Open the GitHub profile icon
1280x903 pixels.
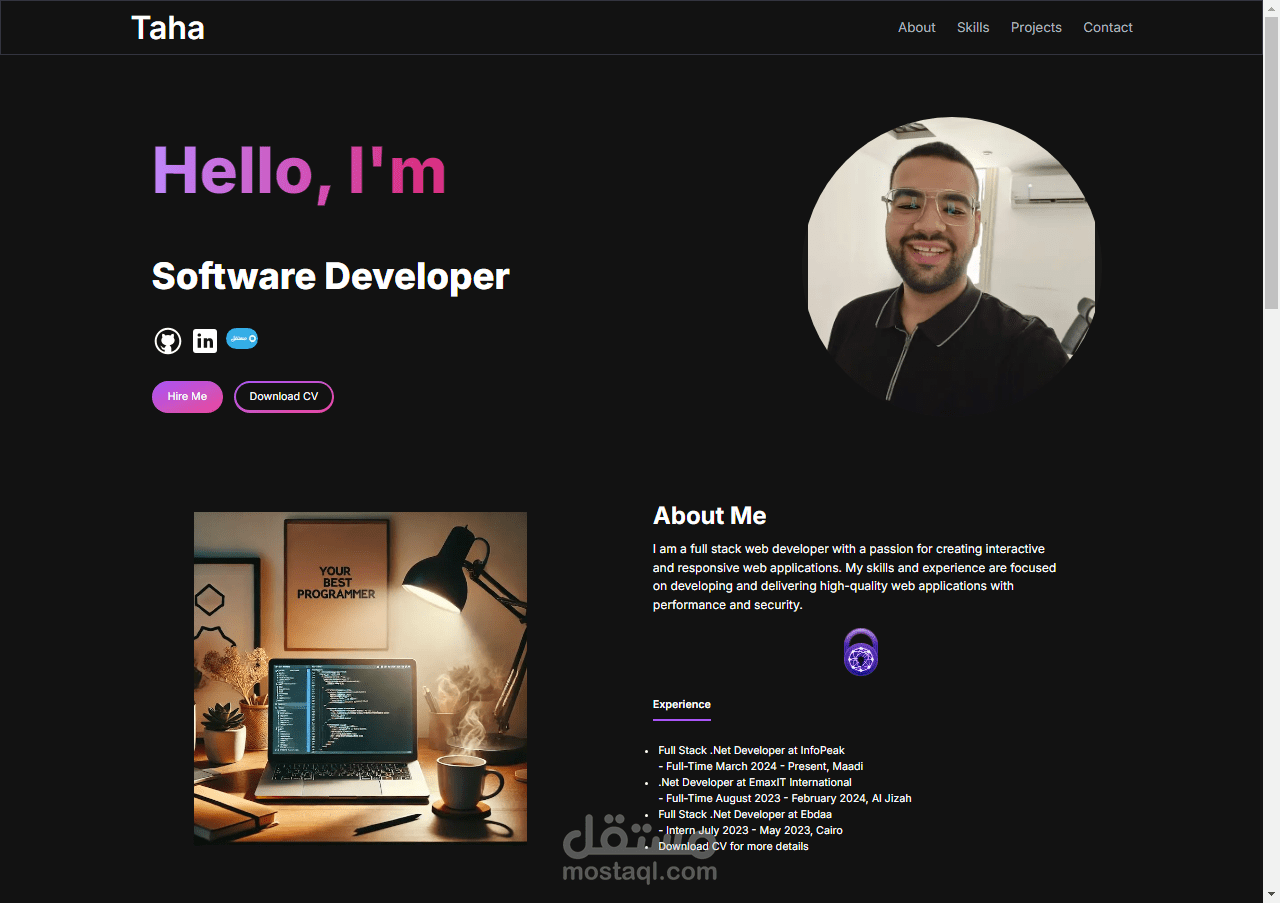(x=167, y=341)
